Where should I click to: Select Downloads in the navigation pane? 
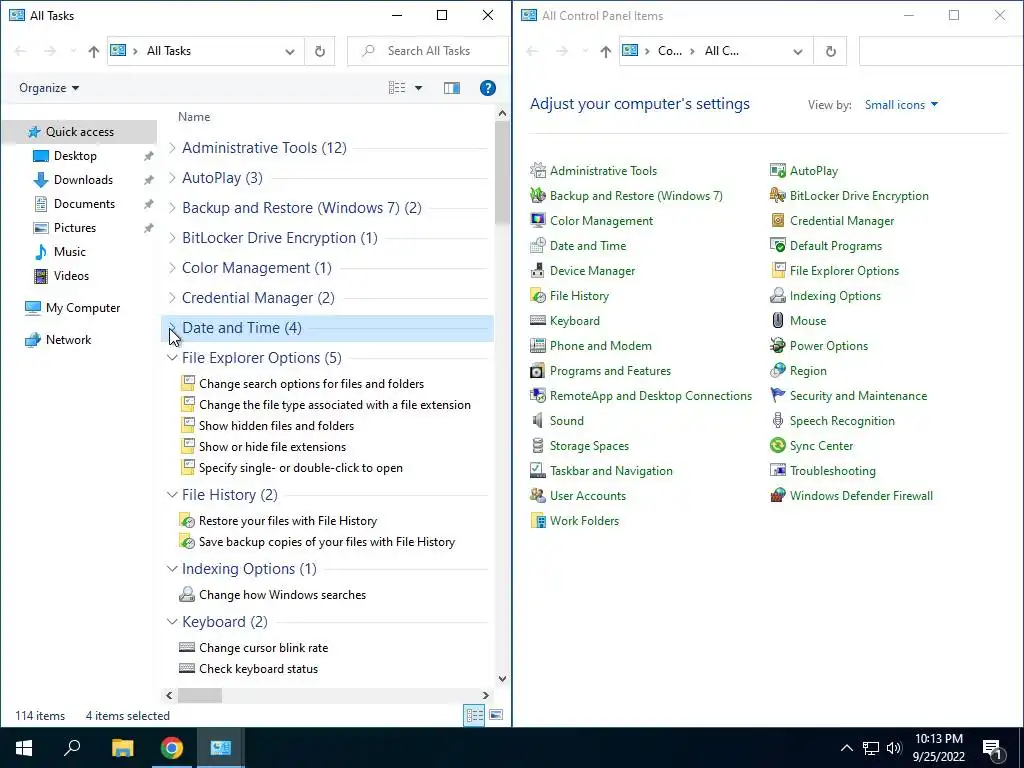click(83, 180)
